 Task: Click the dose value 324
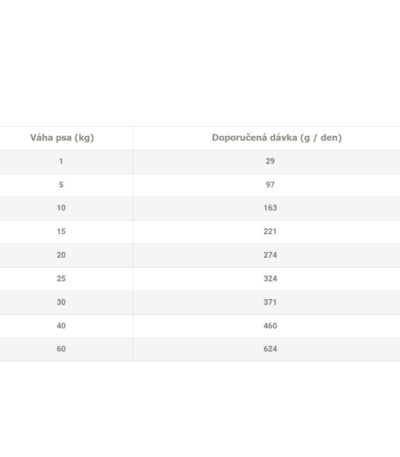pos(270,278)
